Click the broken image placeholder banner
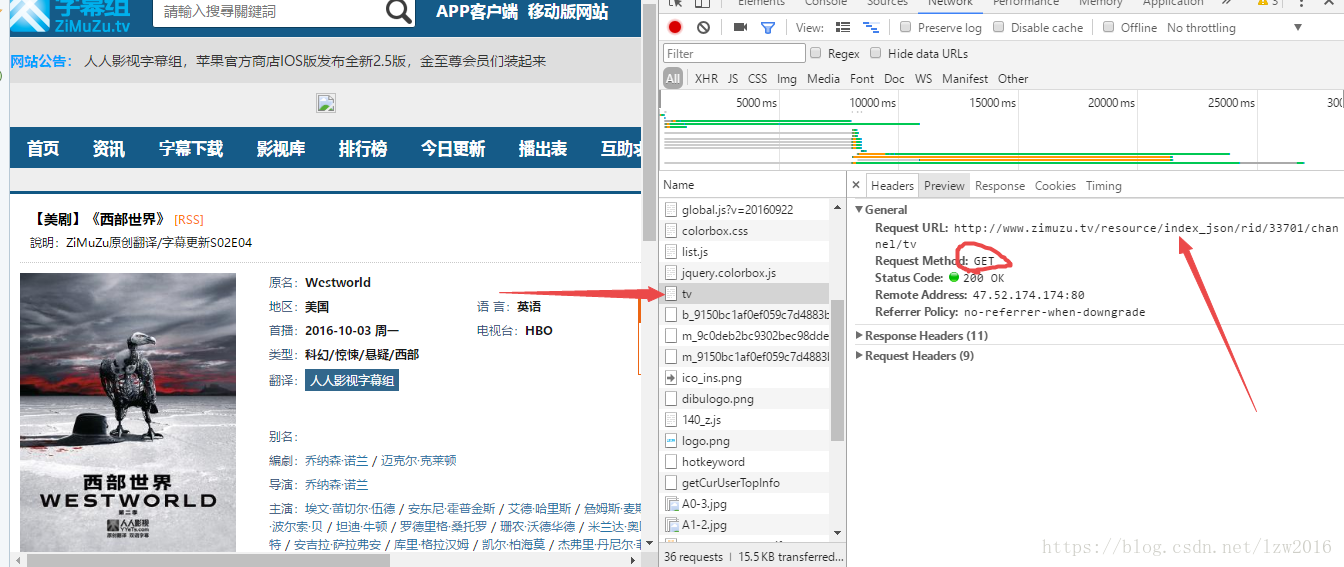 (326, 103)
